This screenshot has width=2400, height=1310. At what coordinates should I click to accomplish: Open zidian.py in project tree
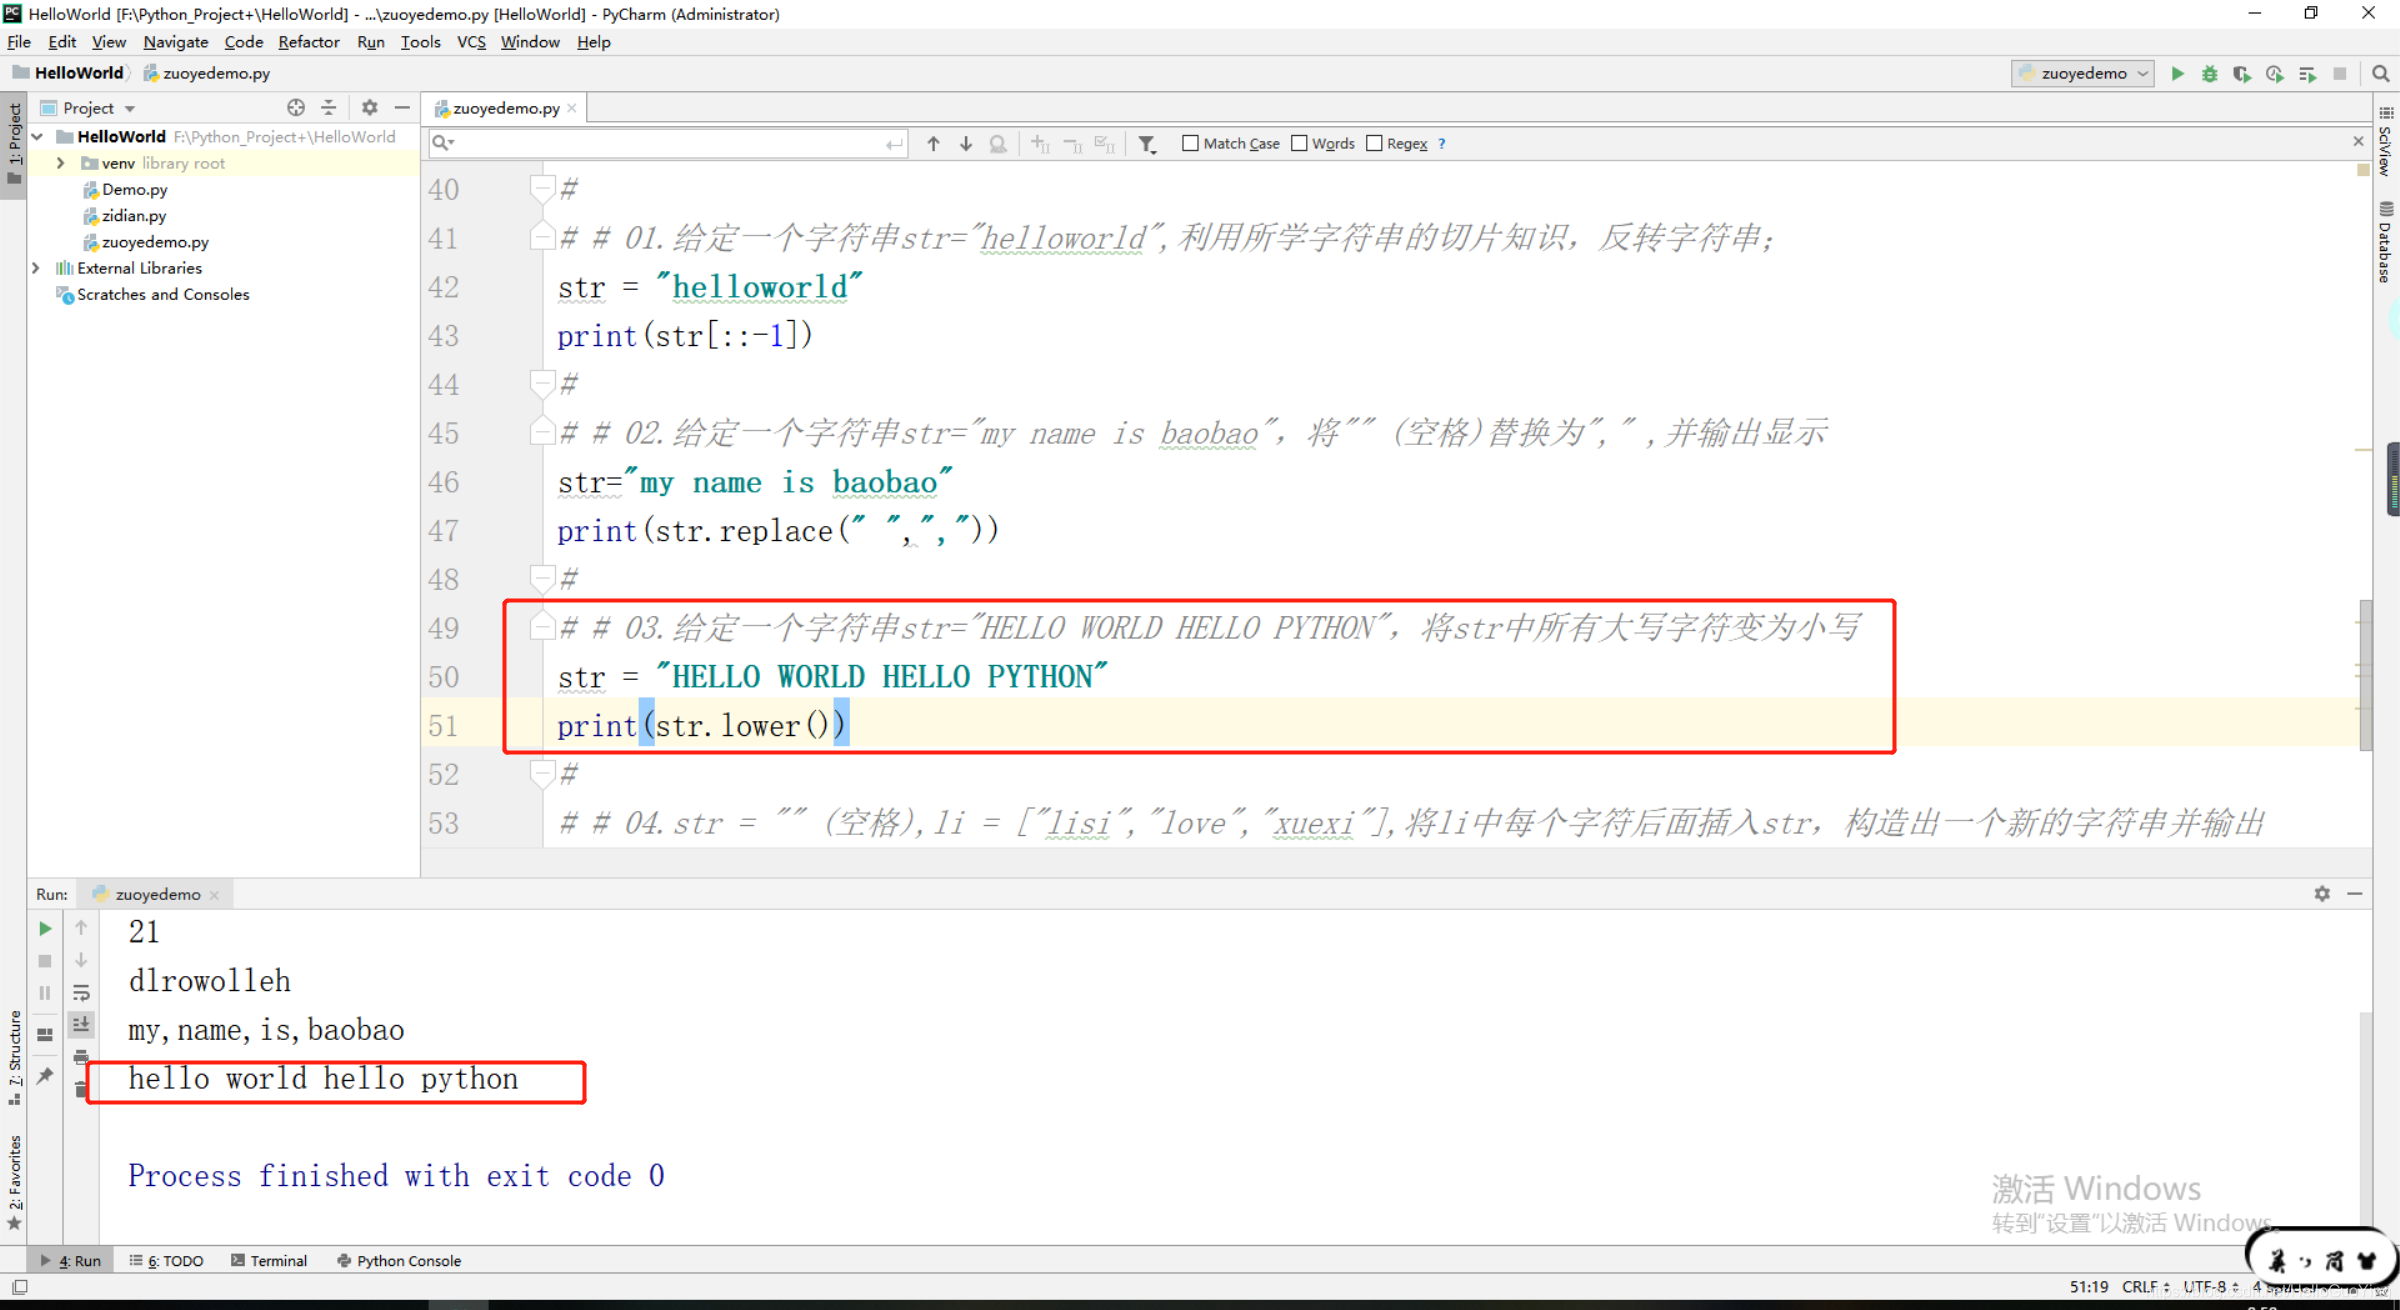tap(134, 215)
